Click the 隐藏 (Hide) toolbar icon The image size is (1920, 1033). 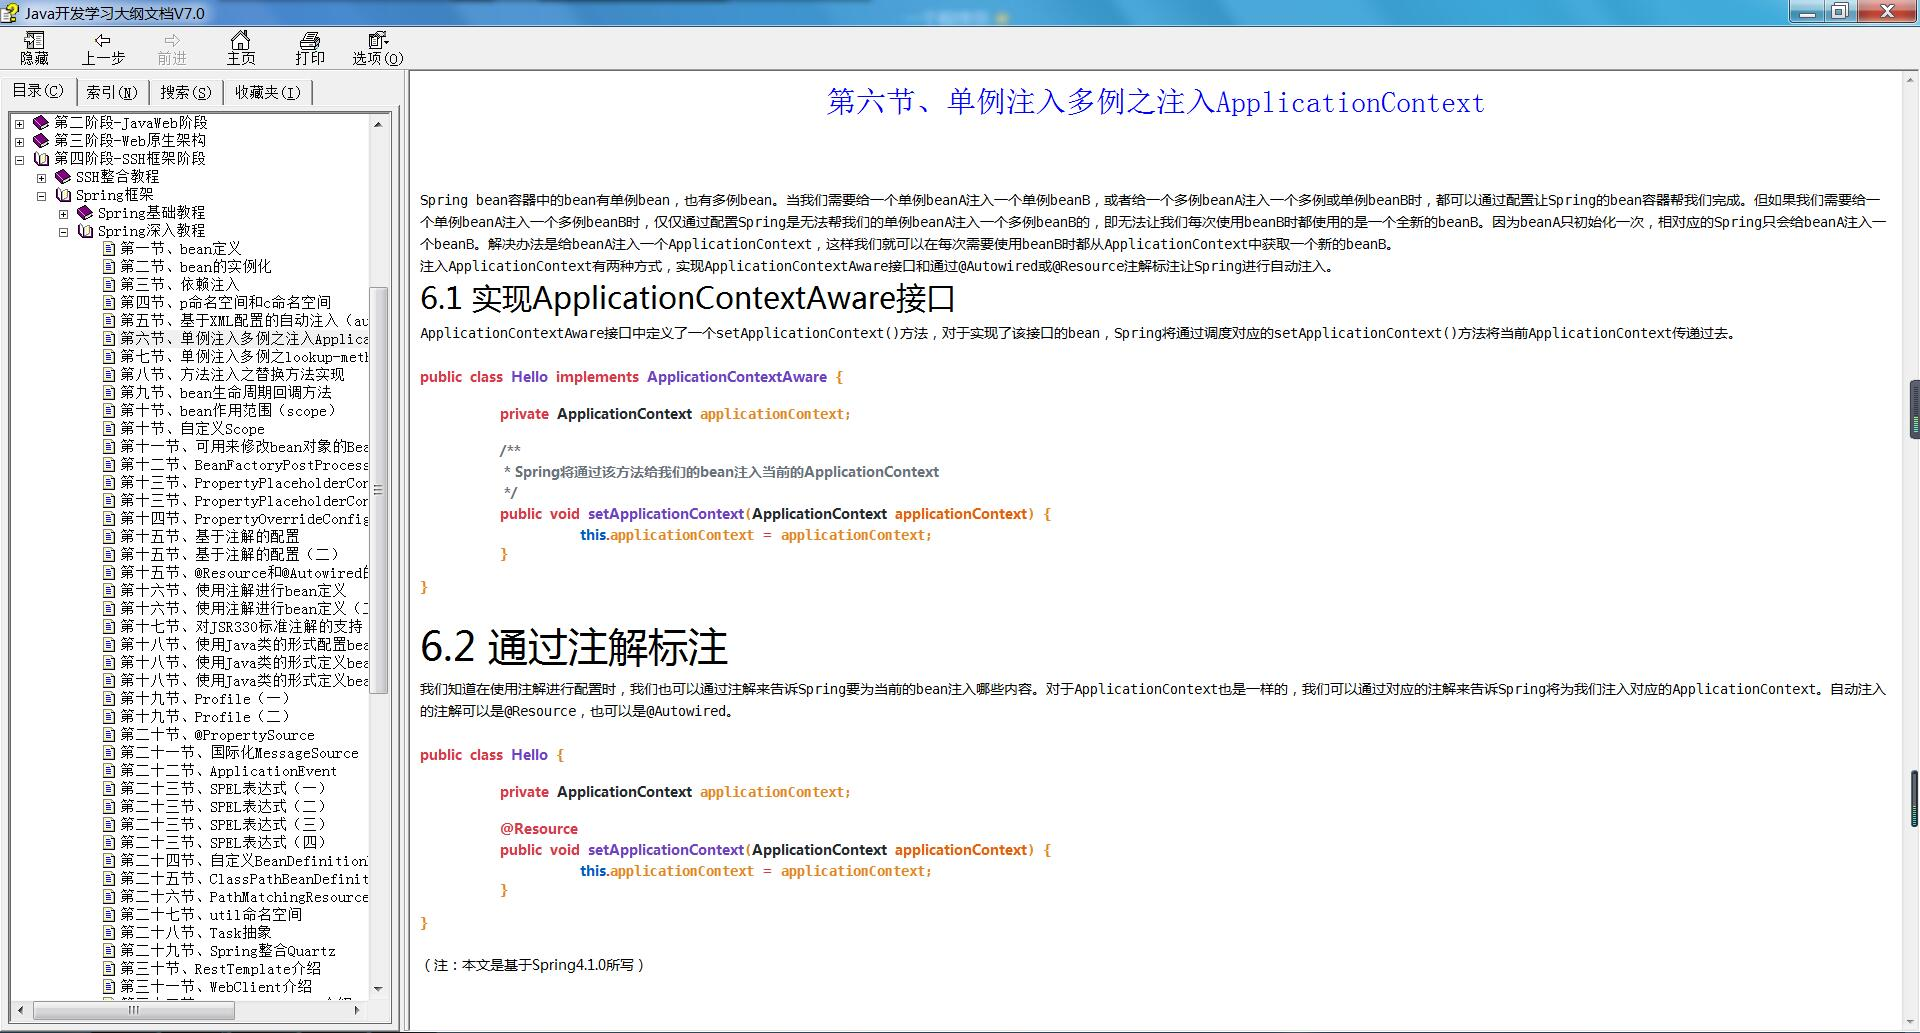point(35,48)
